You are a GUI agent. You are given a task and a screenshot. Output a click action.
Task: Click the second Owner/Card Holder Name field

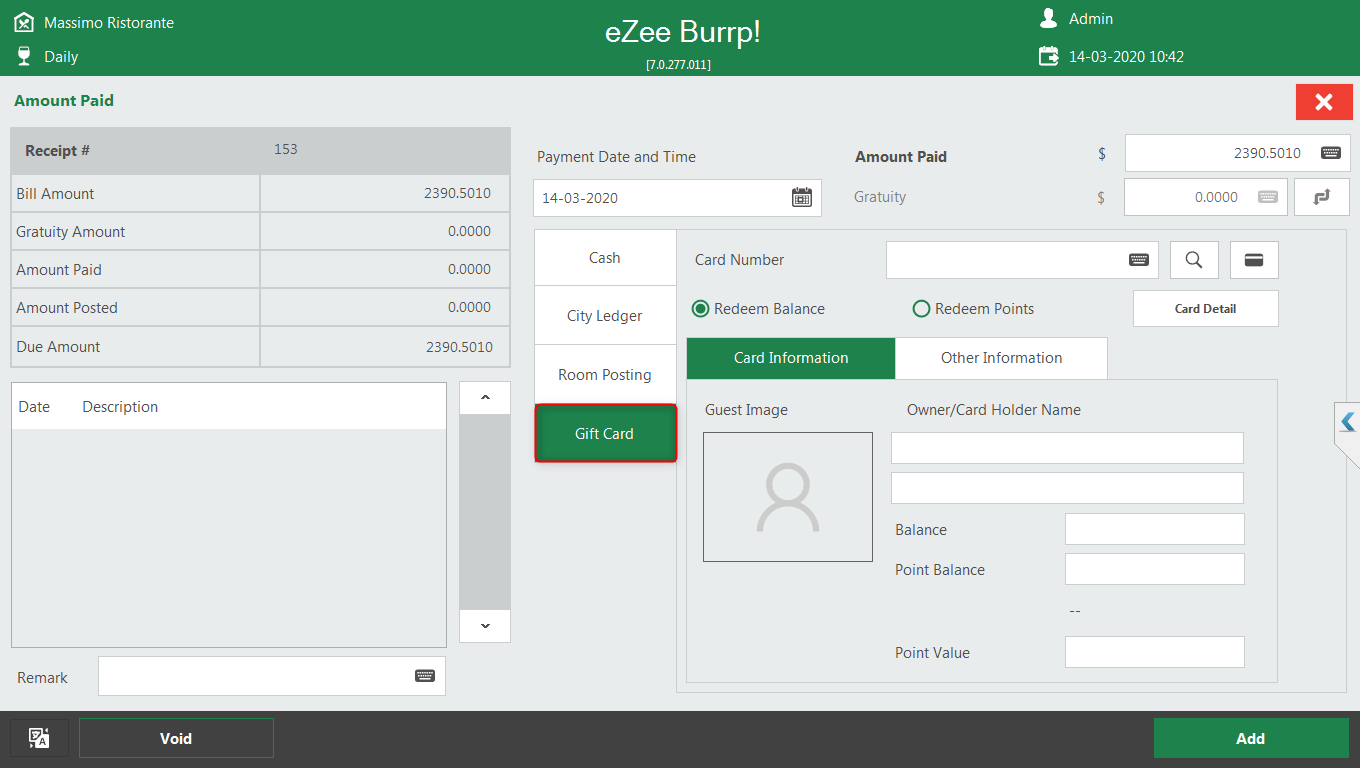pos(1067,488)
